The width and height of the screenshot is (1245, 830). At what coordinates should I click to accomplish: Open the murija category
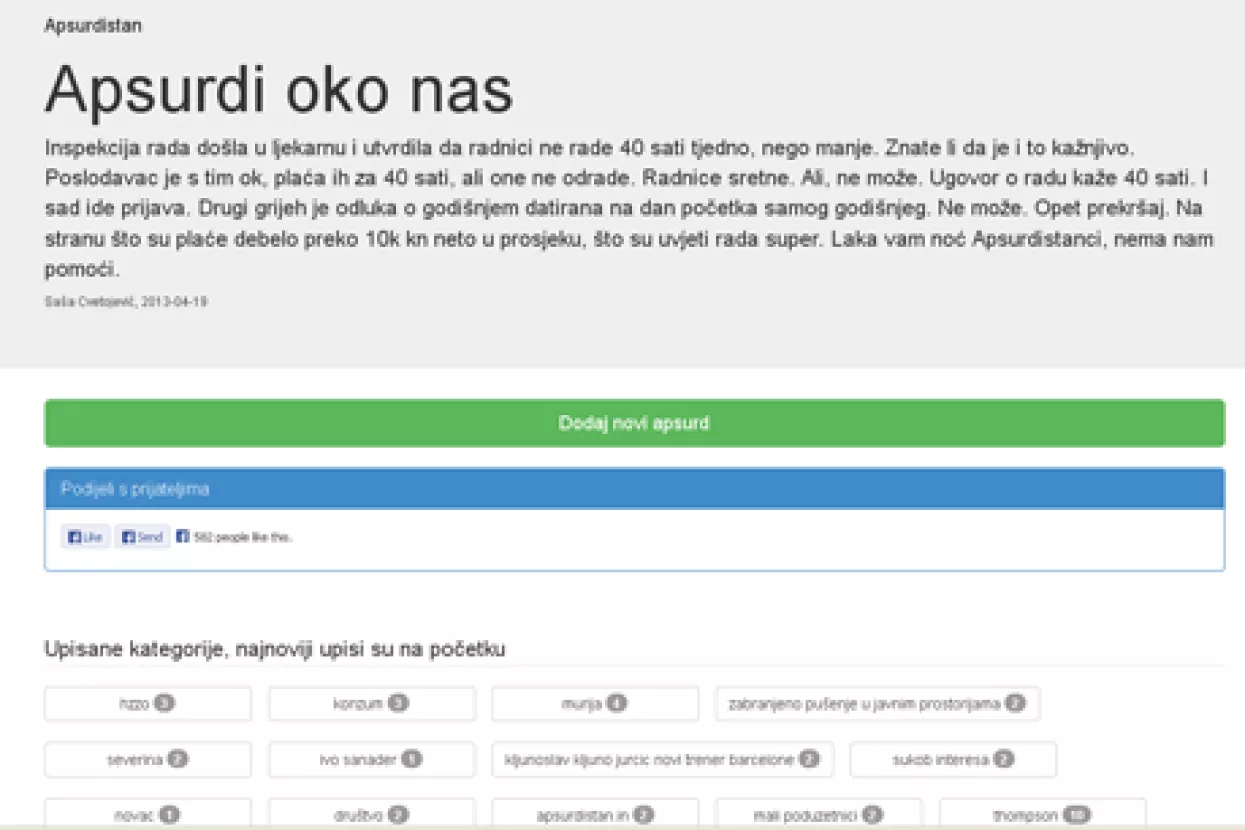coord(595,704)
